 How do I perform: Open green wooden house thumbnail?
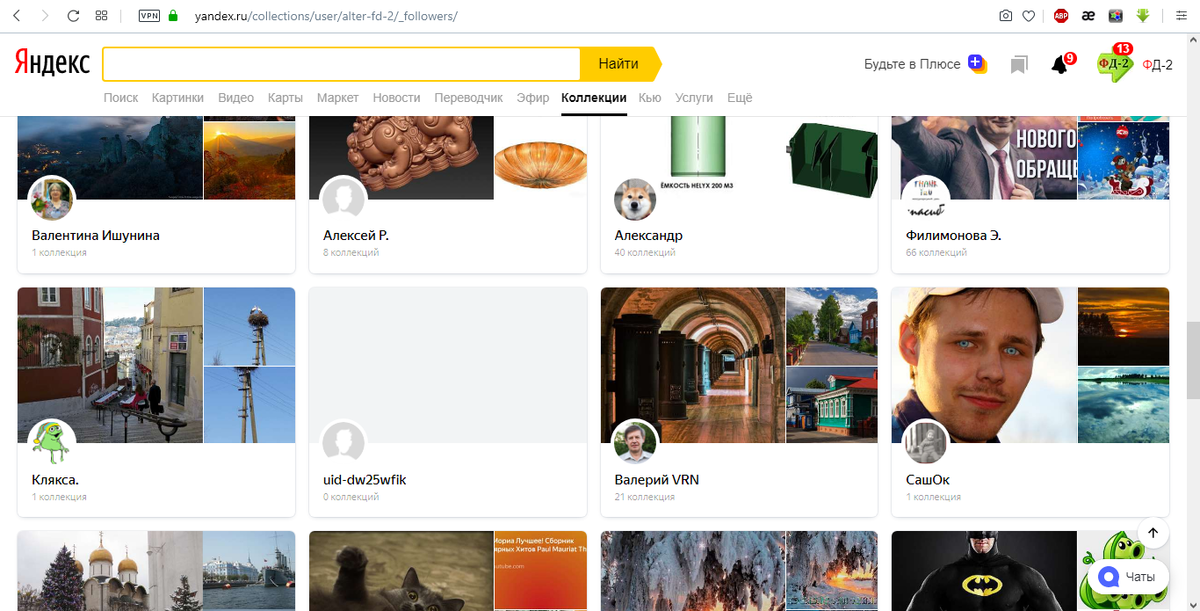[x=832, y=405]
